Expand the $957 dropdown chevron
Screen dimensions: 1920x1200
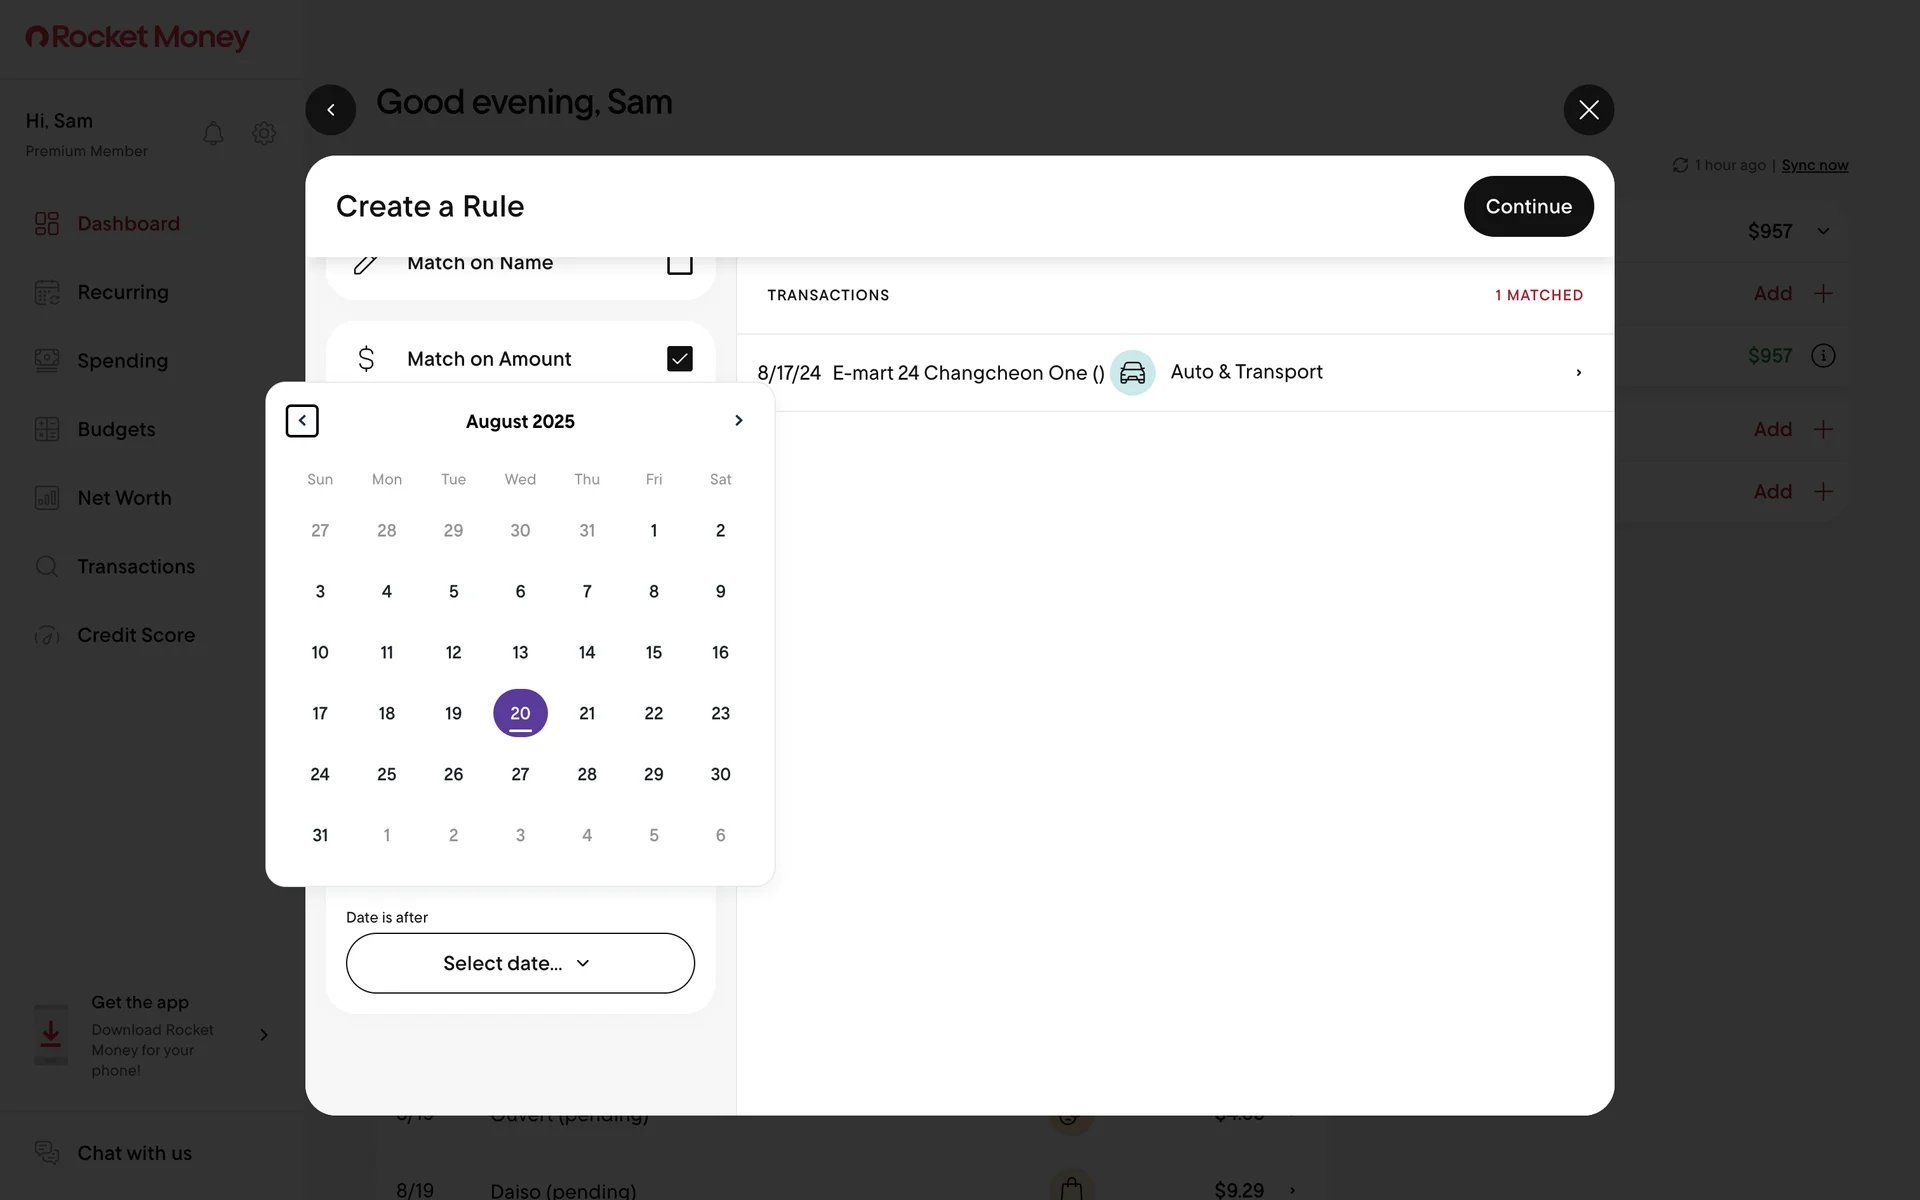(x=1823, y=231)
